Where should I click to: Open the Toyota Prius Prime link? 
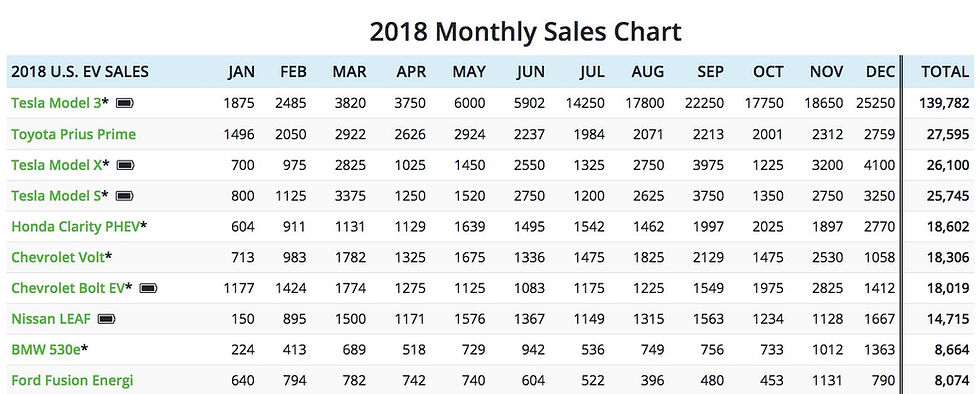coord(74,134)
